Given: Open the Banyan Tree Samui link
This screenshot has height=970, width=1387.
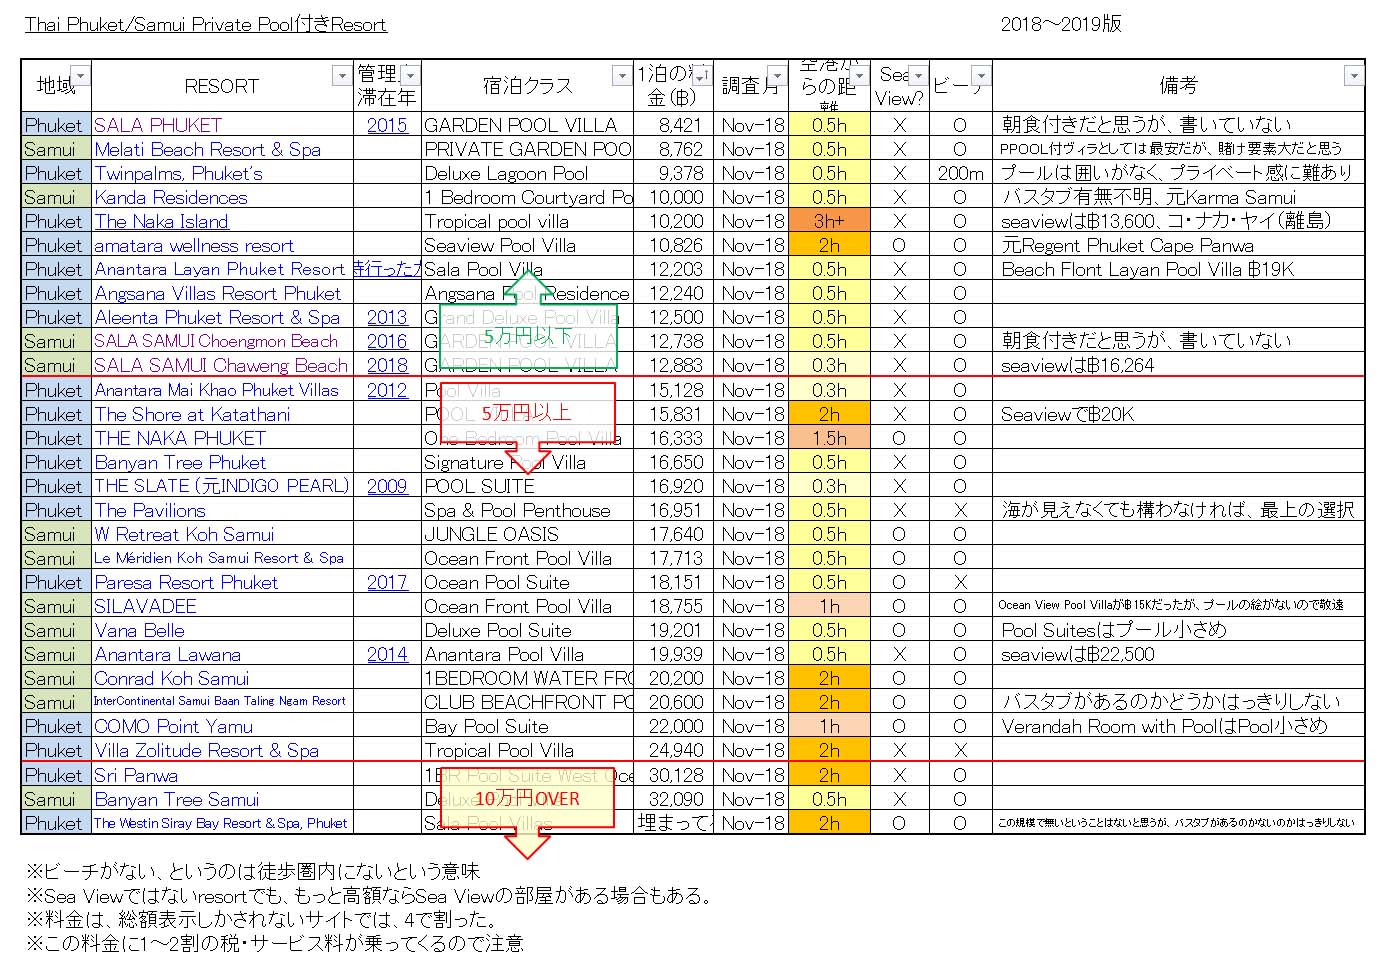Looking at the screenshot, I should [176, 799].
